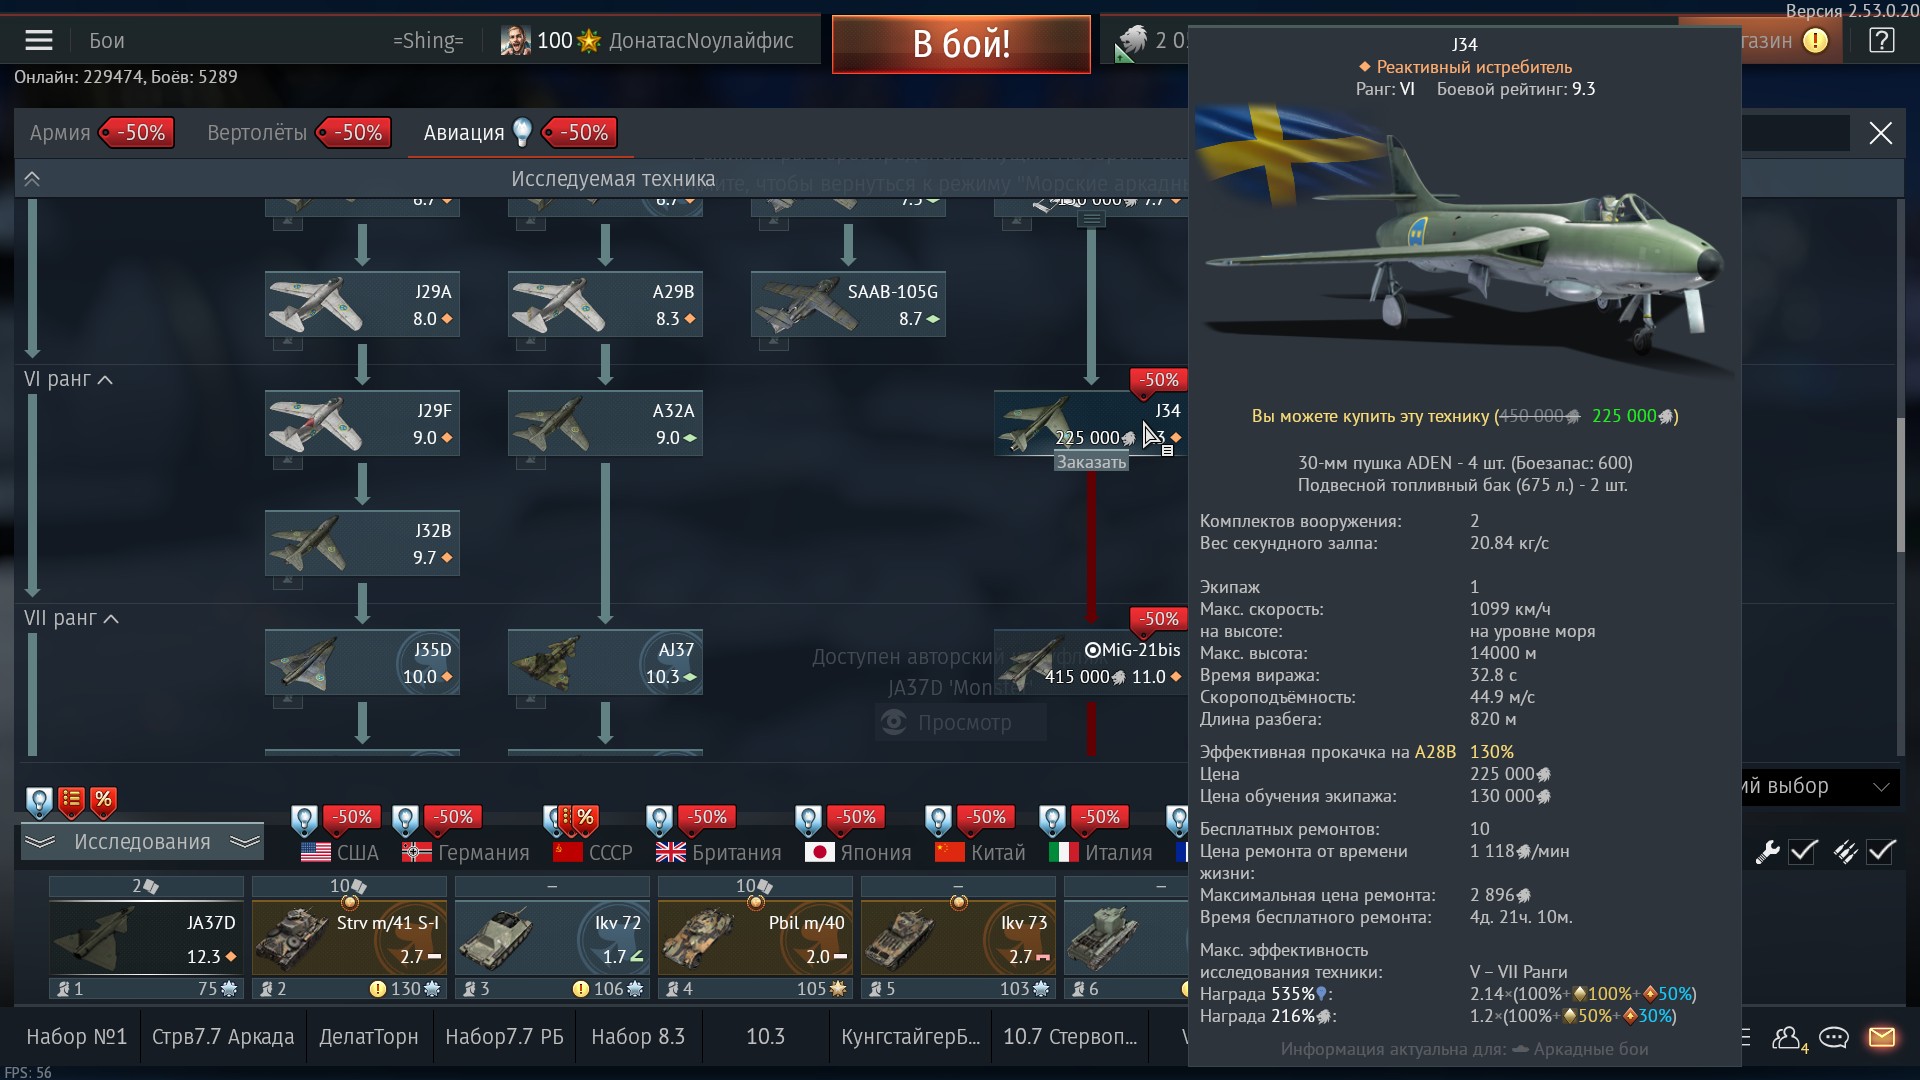The image size is (1920, 1080).
Task: Open the chat speech bubble icon
Action: pos(1833,1037)
